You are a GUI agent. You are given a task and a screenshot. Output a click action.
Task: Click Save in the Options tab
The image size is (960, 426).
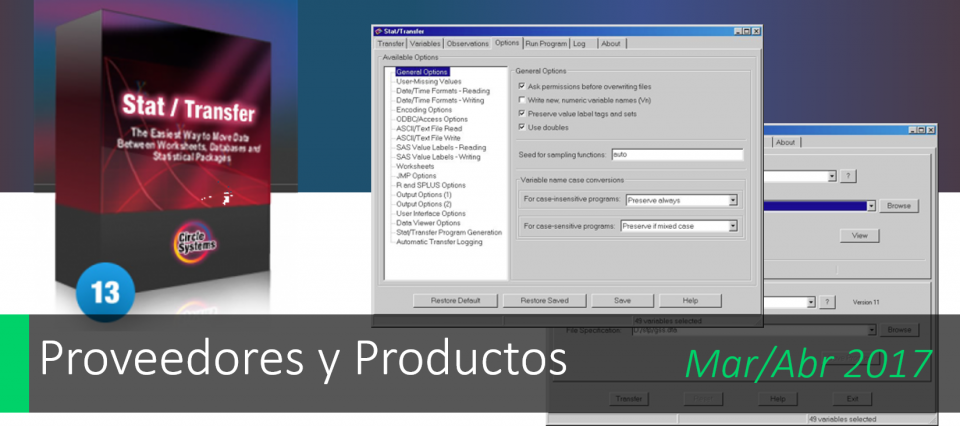pyautogui.click(x=622, y=301)
